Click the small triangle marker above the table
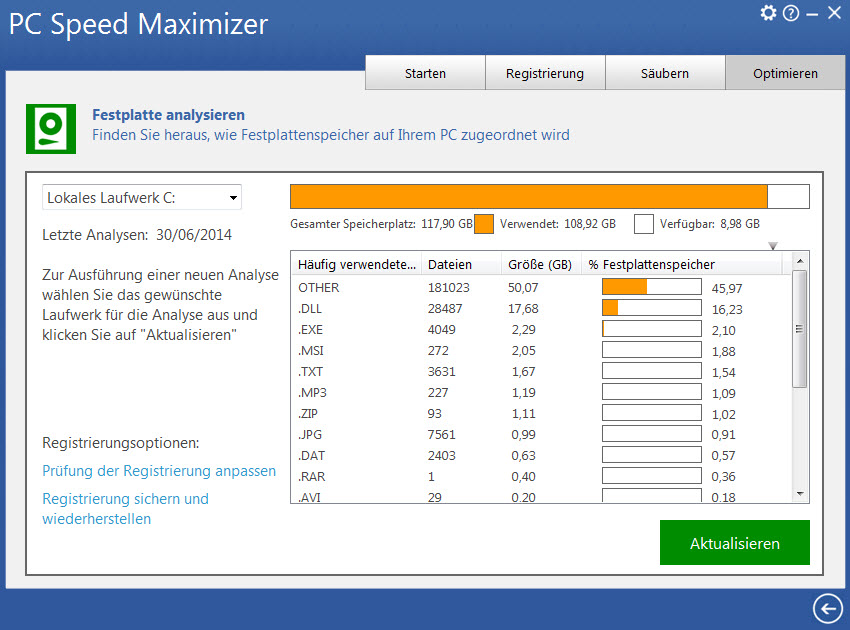Screen dimensions: 850x630 tap(773, 246)
